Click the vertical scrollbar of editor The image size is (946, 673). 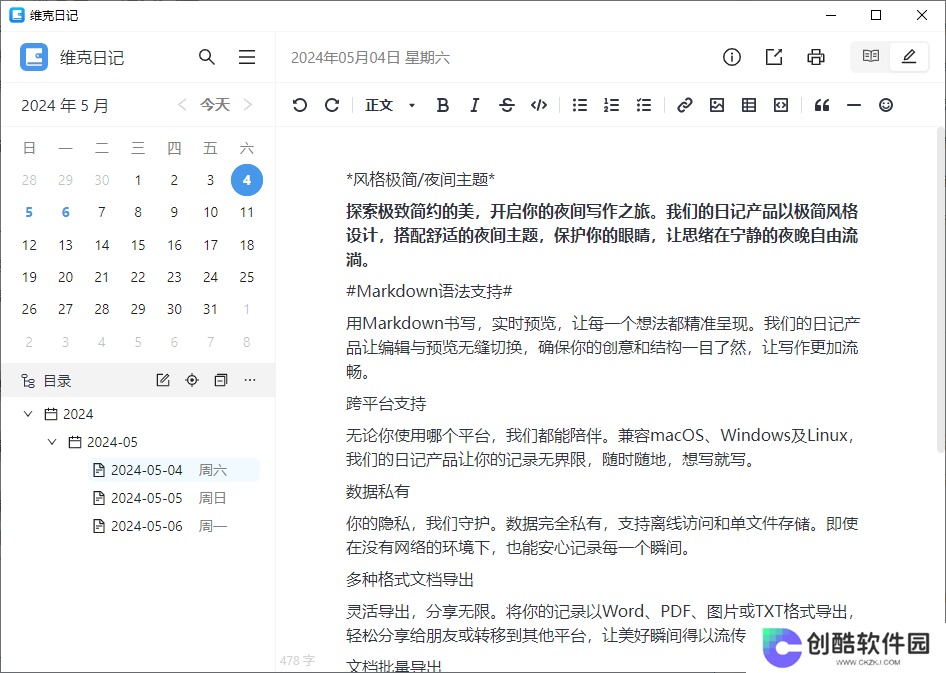(941, 289)
